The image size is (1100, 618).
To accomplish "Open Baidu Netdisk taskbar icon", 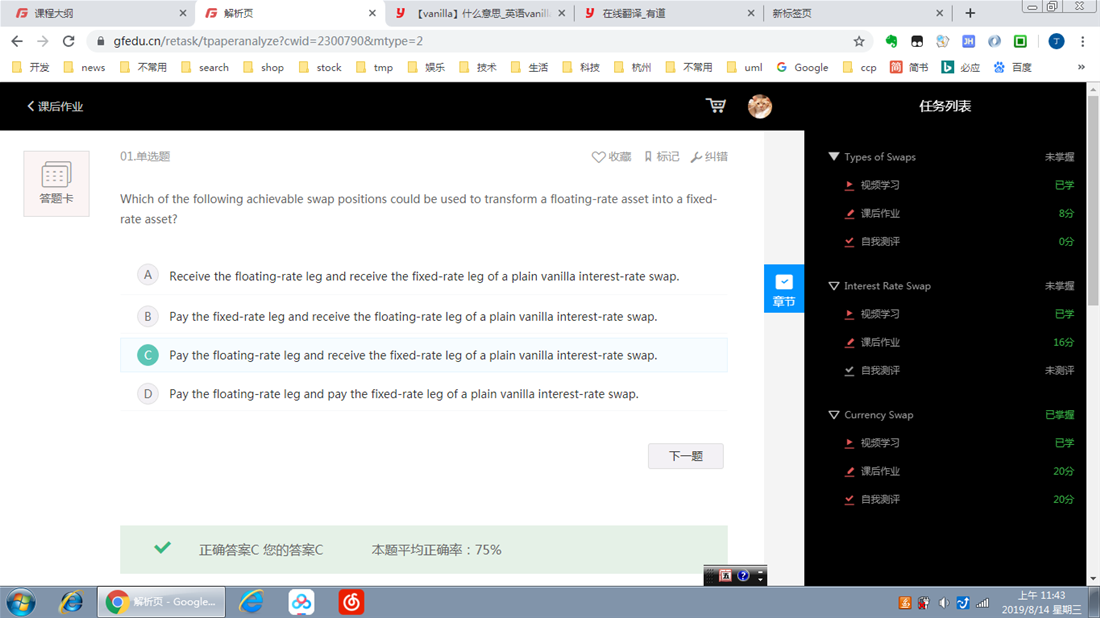I will 302,602.
